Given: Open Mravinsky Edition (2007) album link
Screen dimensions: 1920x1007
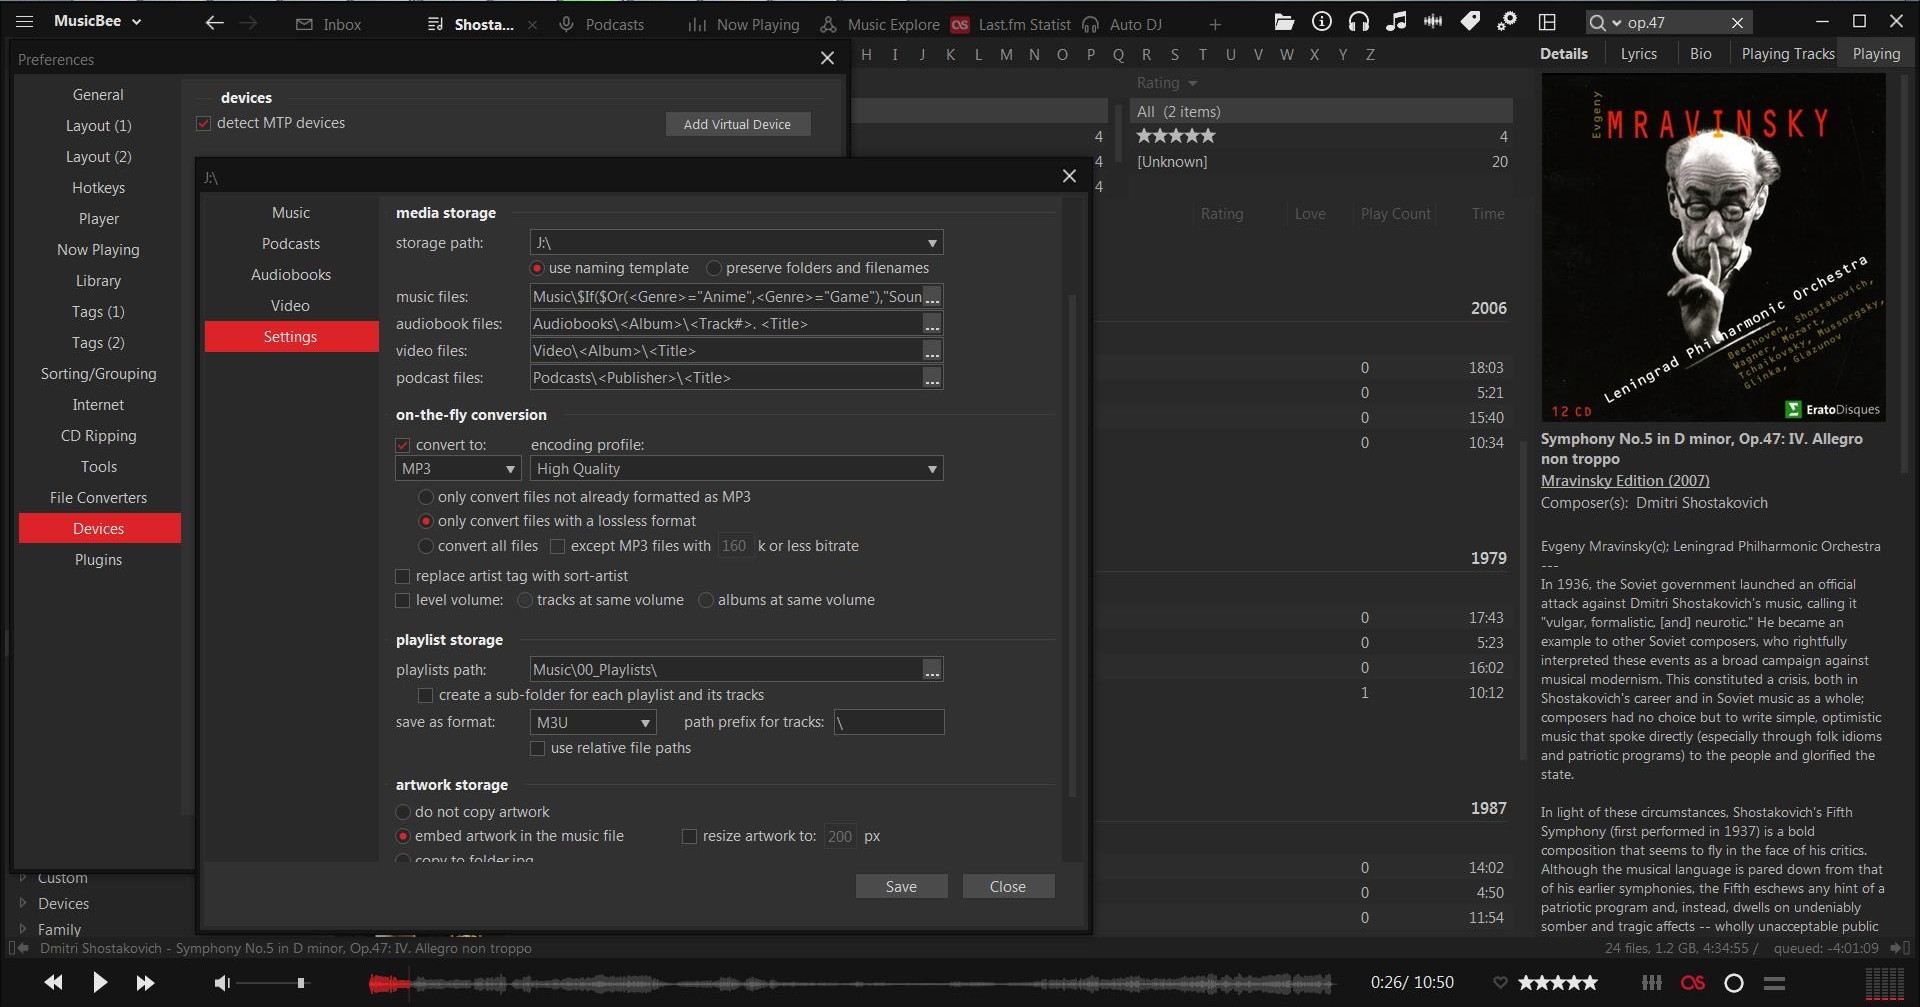Looking at the screenshot, I should pyautogui.click(x=1625, y=481).
